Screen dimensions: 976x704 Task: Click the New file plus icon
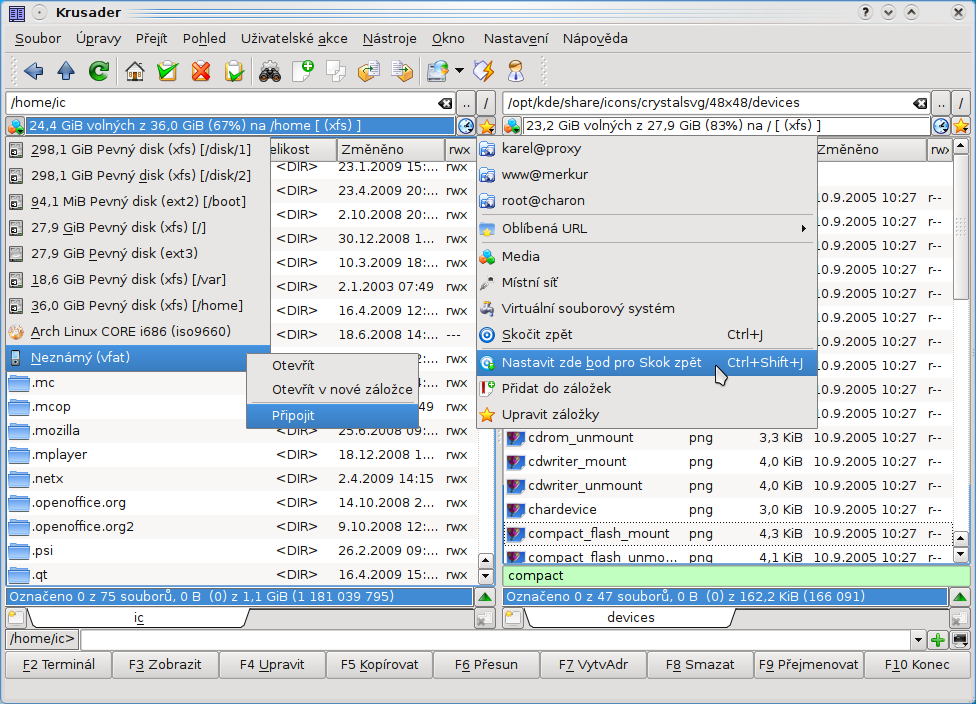tap(303, 71)
